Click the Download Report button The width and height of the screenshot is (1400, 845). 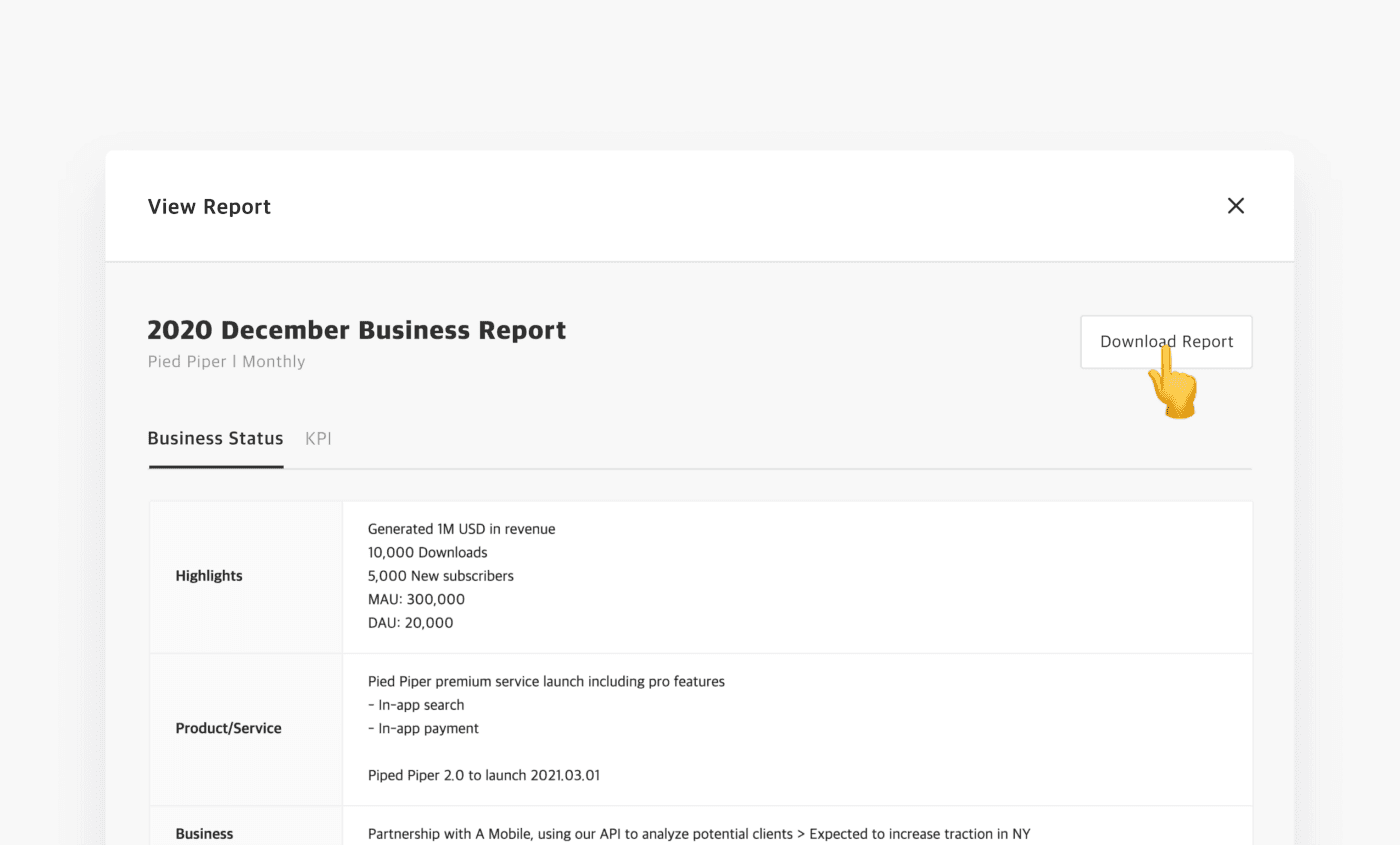coord(1166,341)
